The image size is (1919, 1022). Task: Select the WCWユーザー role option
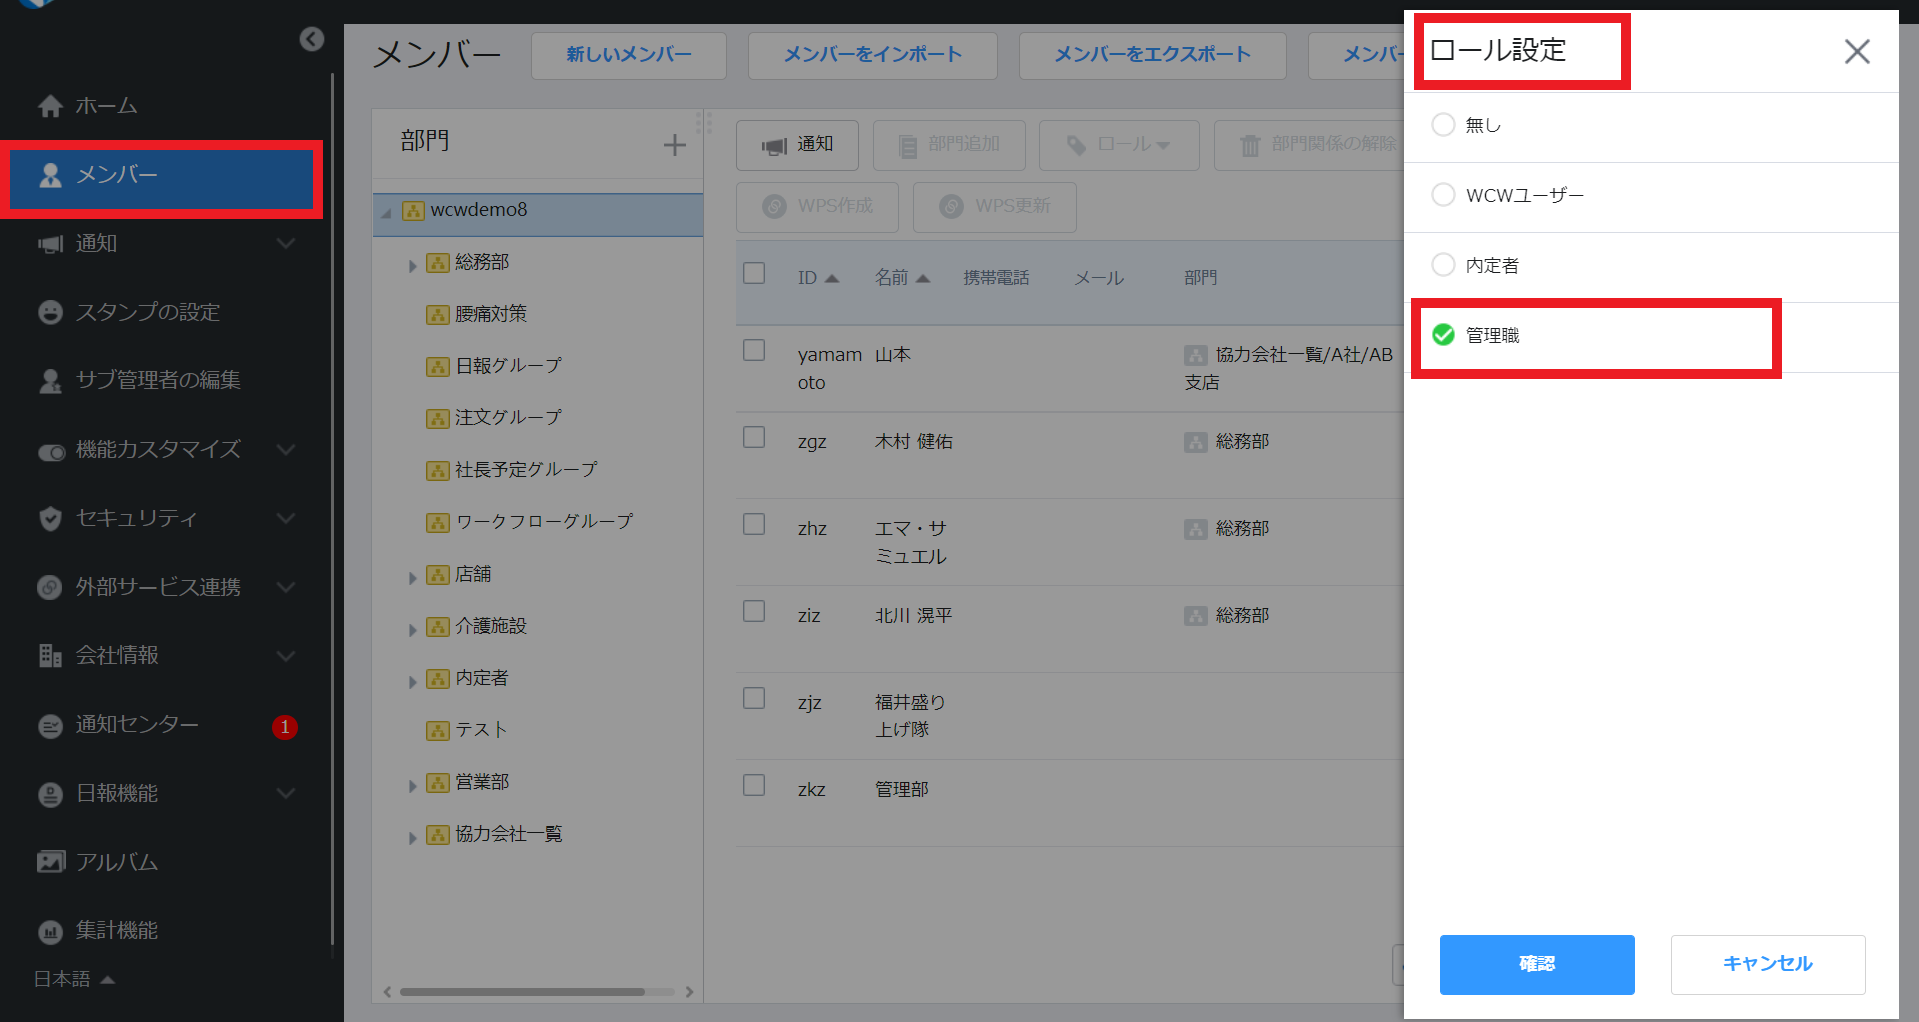(1443, 195)
